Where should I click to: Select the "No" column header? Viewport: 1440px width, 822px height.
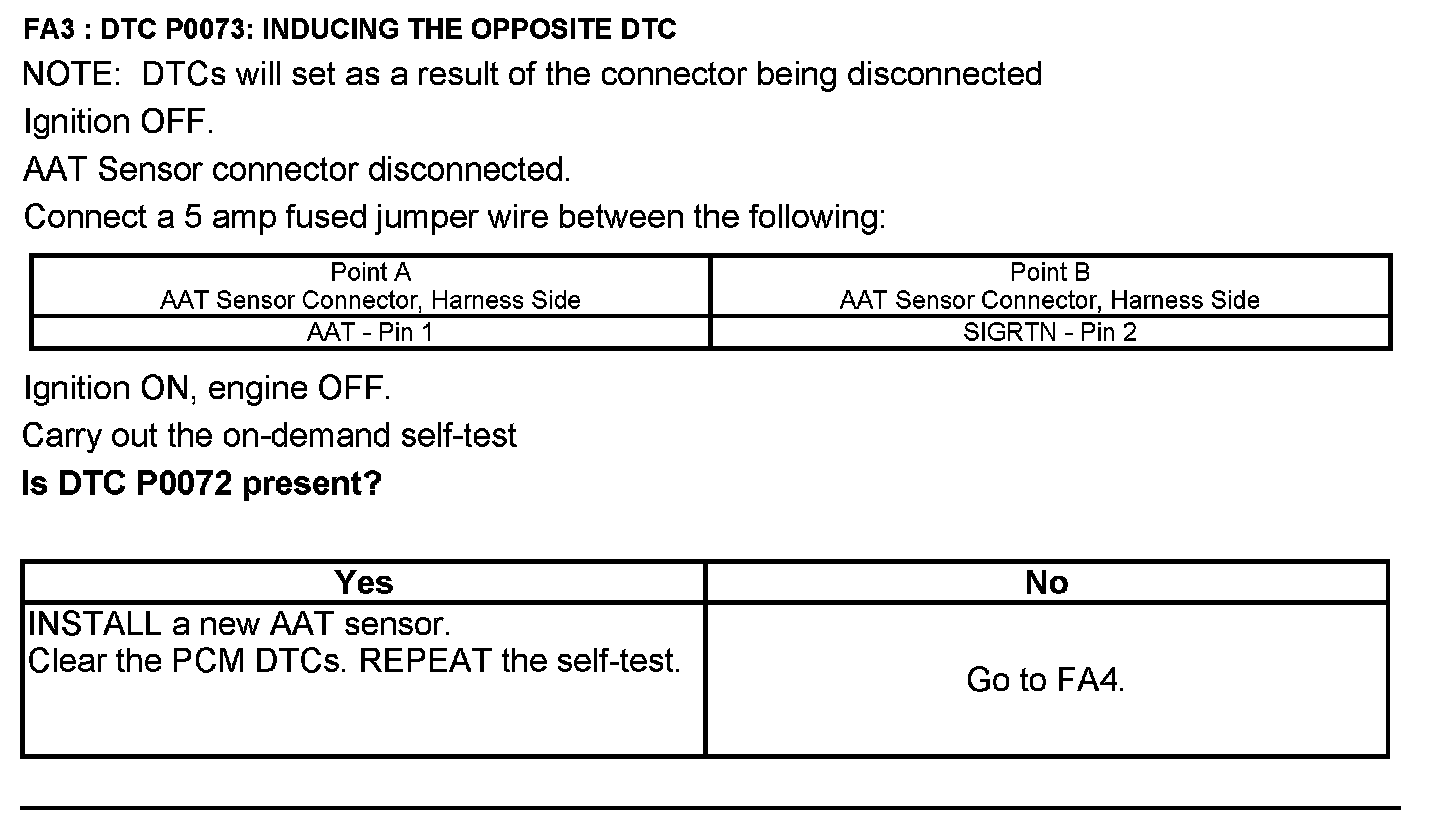pyautogui.click(x=1046, y=582)
